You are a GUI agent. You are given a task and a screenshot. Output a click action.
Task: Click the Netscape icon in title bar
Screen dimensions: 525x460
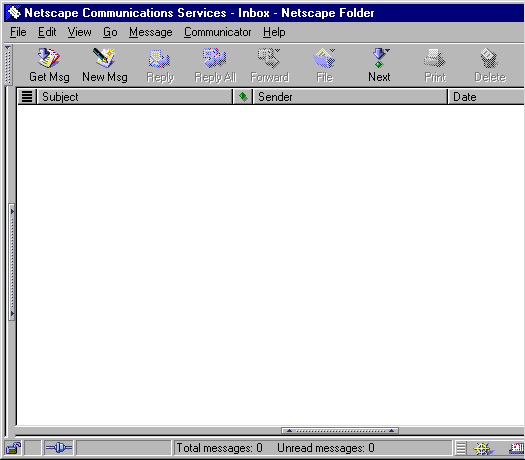pyautogui.click(x=14, y=13)
